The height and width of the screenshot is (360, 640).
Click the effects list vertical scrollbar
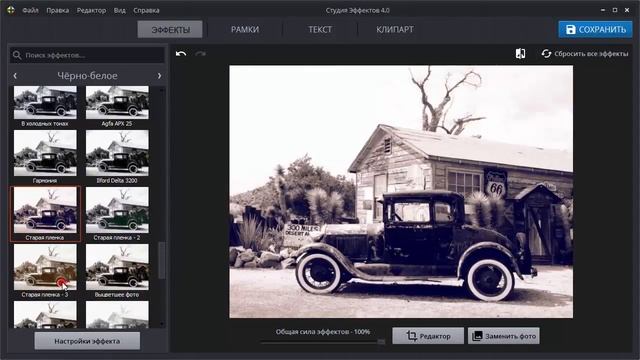[x=162, y=260]
